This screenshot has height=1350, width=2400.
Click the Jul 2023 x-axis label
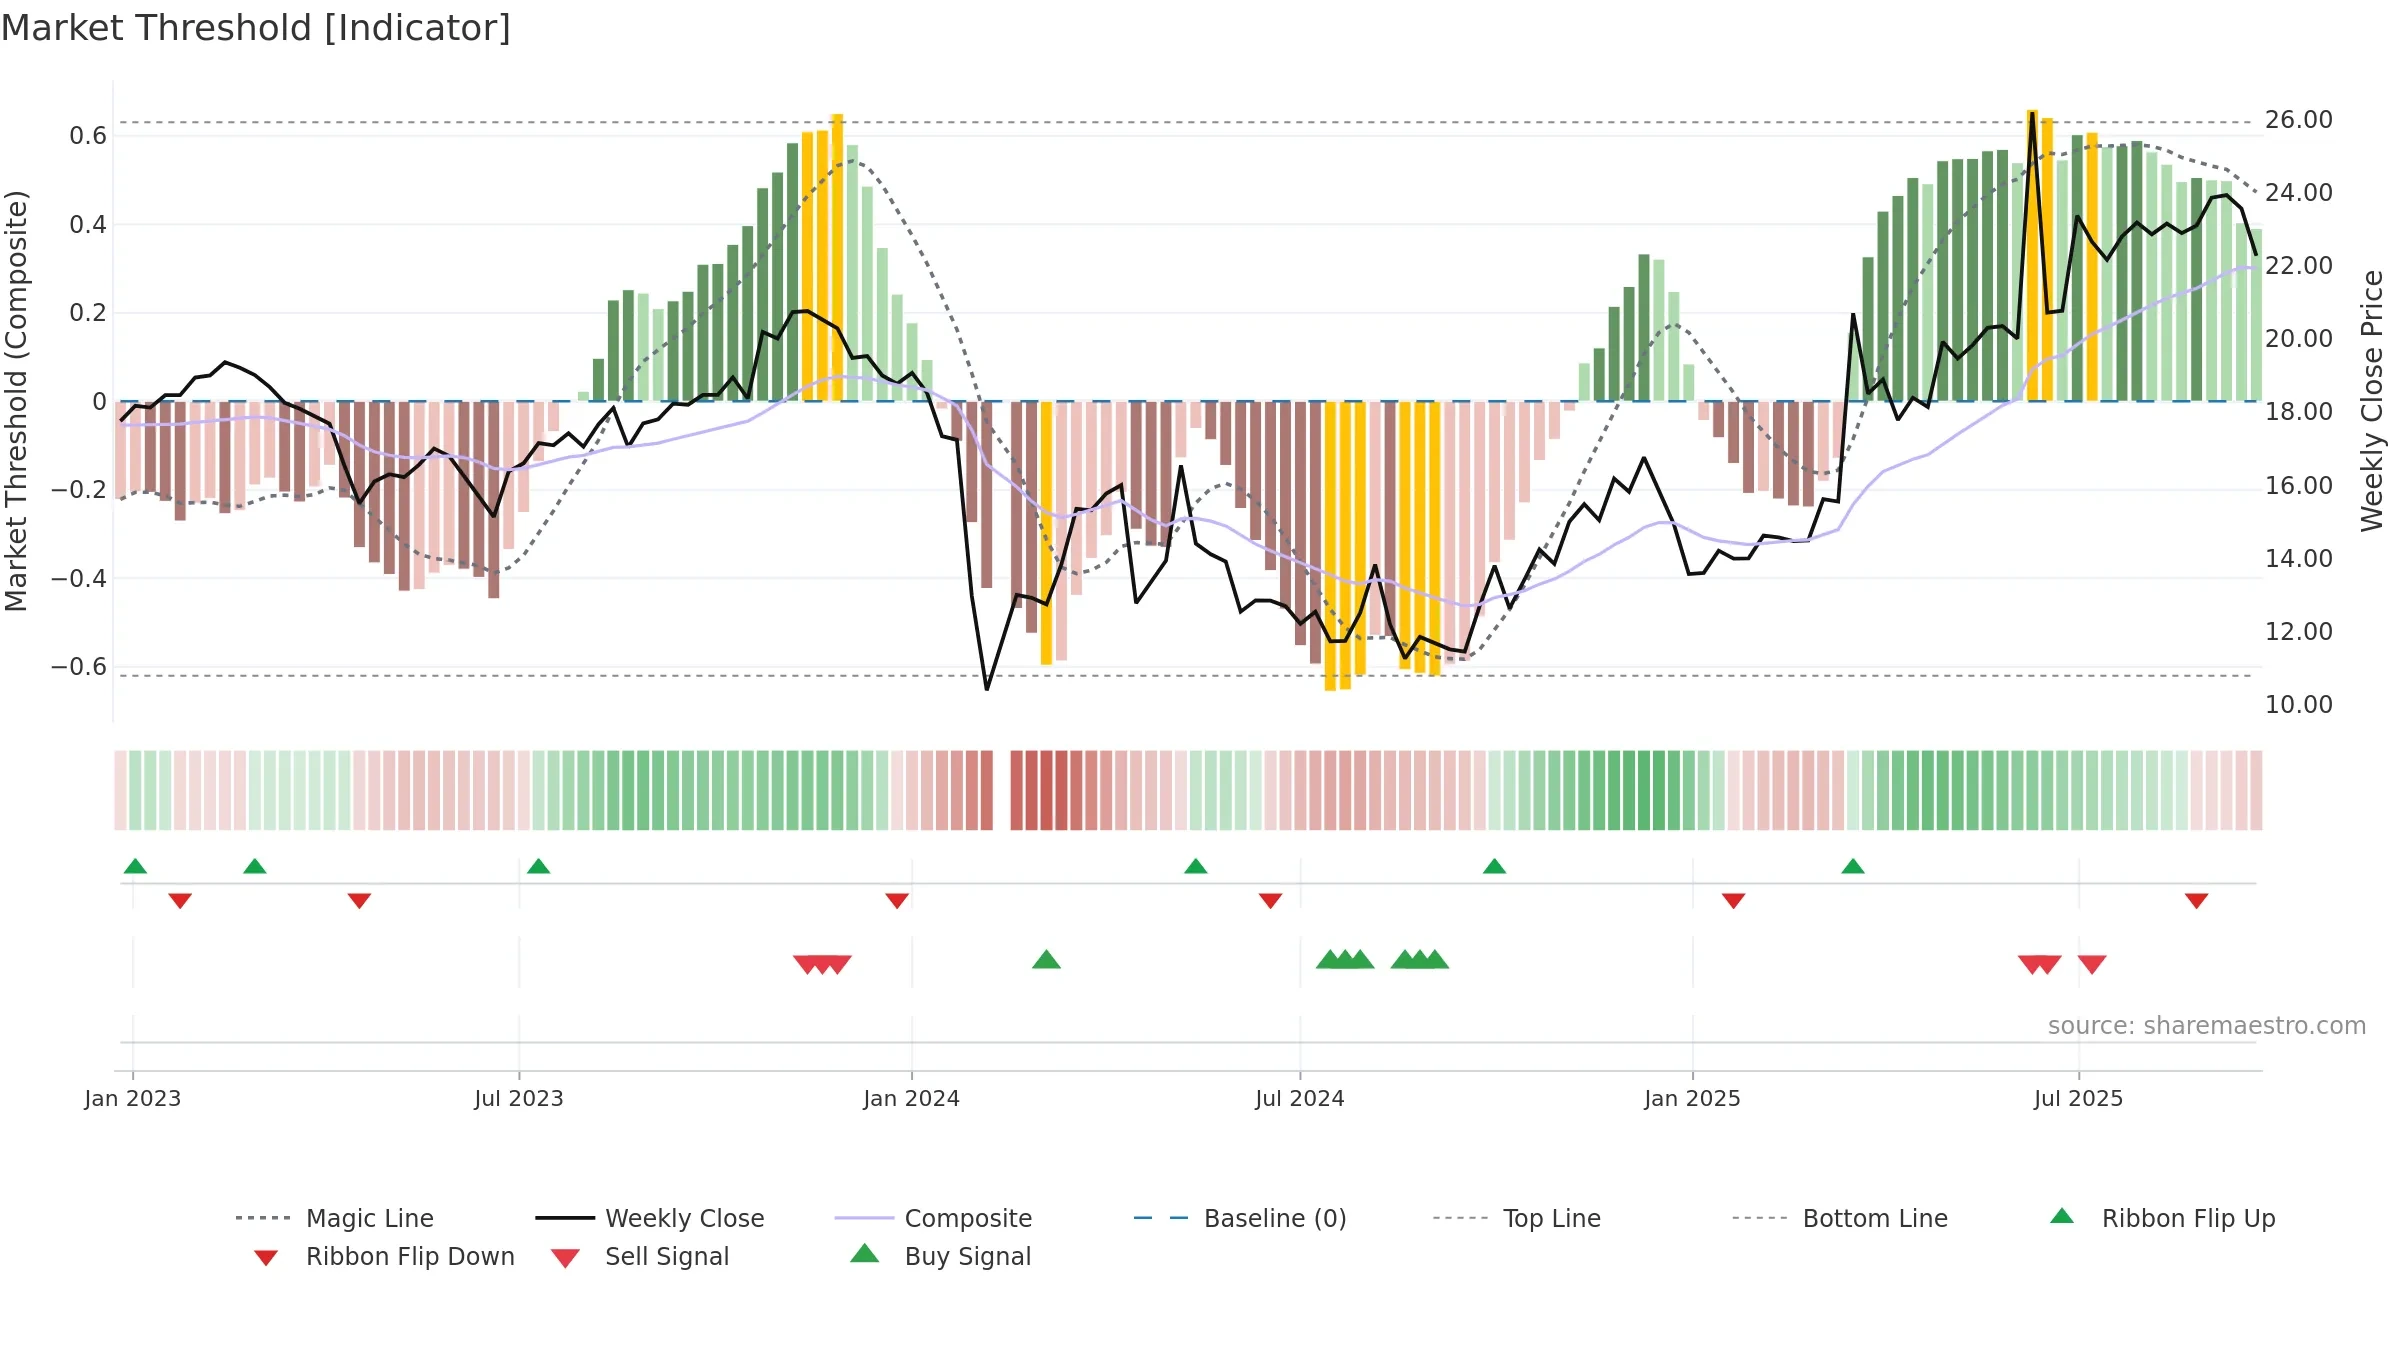[x=519, y=1099]
